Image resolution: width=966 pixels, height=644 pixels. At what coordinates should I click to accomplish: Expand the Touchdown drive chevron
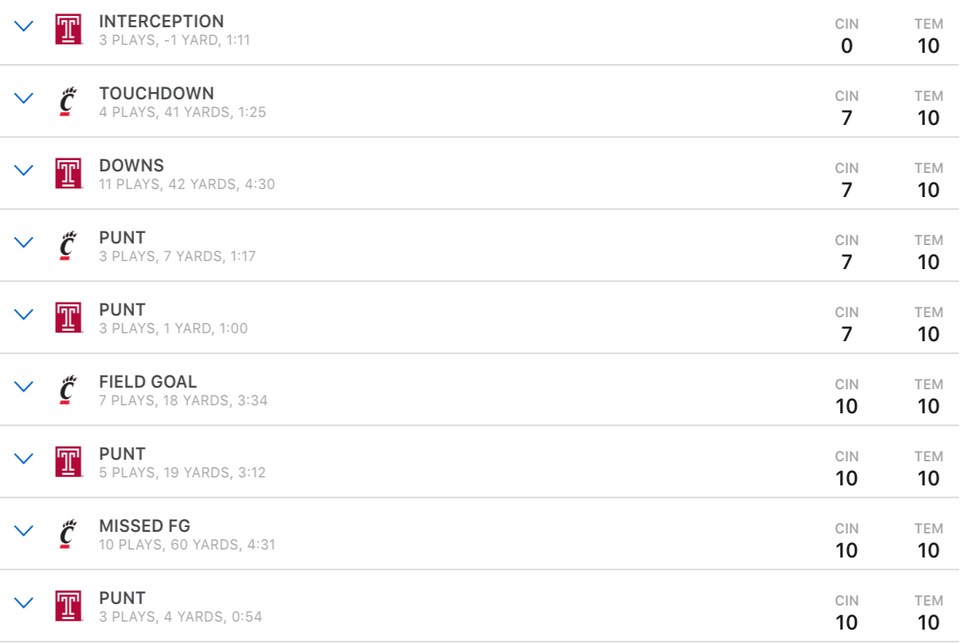click(23, 99)
